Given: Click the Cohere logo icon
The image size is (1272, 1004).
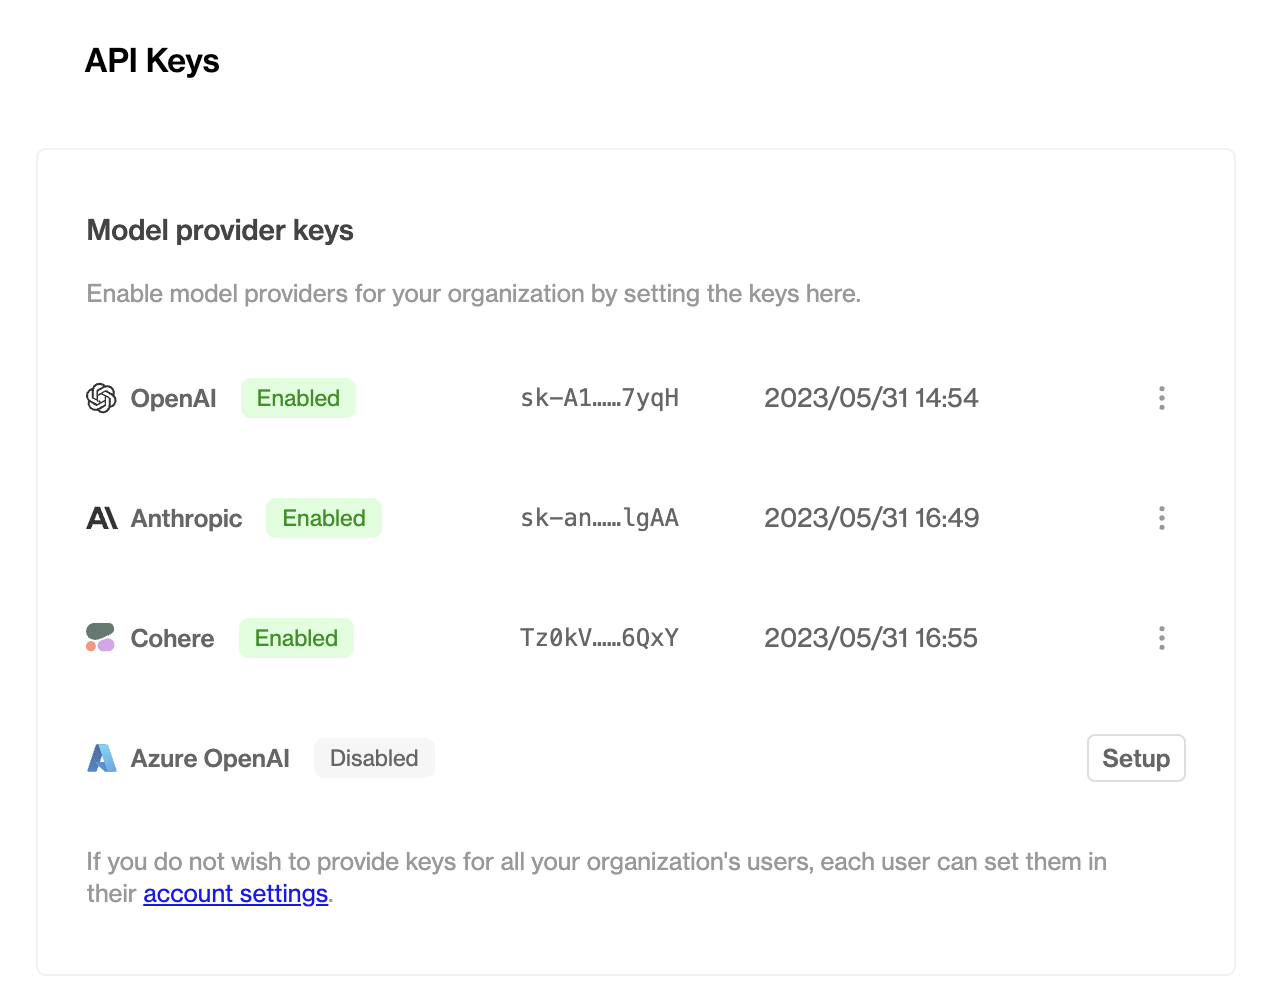Looking at the screenshot, I should point(100,638).
